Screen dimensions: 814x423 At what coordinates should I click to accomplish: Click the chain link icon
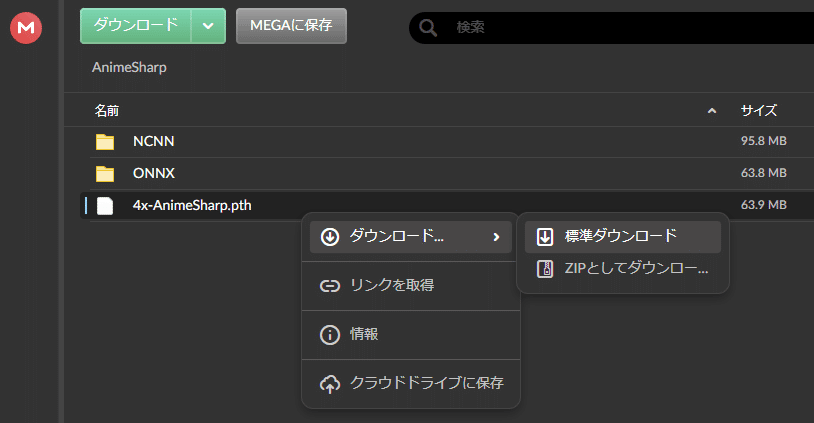[x=330, y=286]
